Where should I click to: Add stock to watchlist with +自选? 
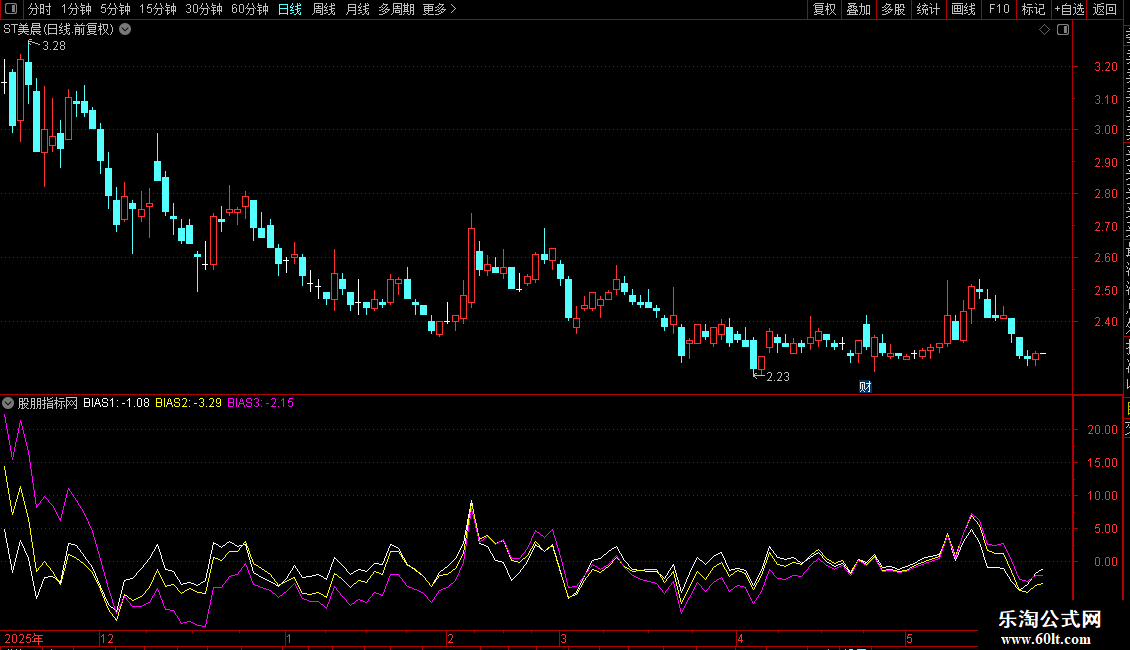coord(1069,9)
